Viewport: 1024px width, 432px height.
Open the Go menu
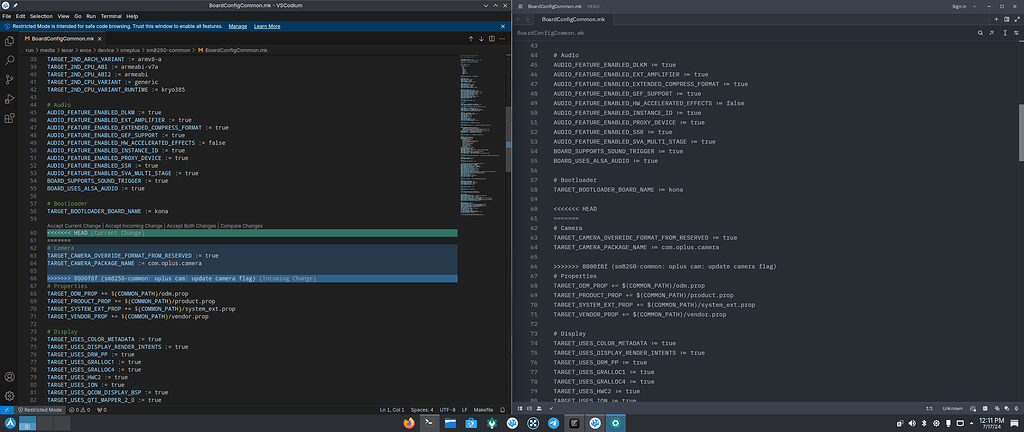pos(78,16)
